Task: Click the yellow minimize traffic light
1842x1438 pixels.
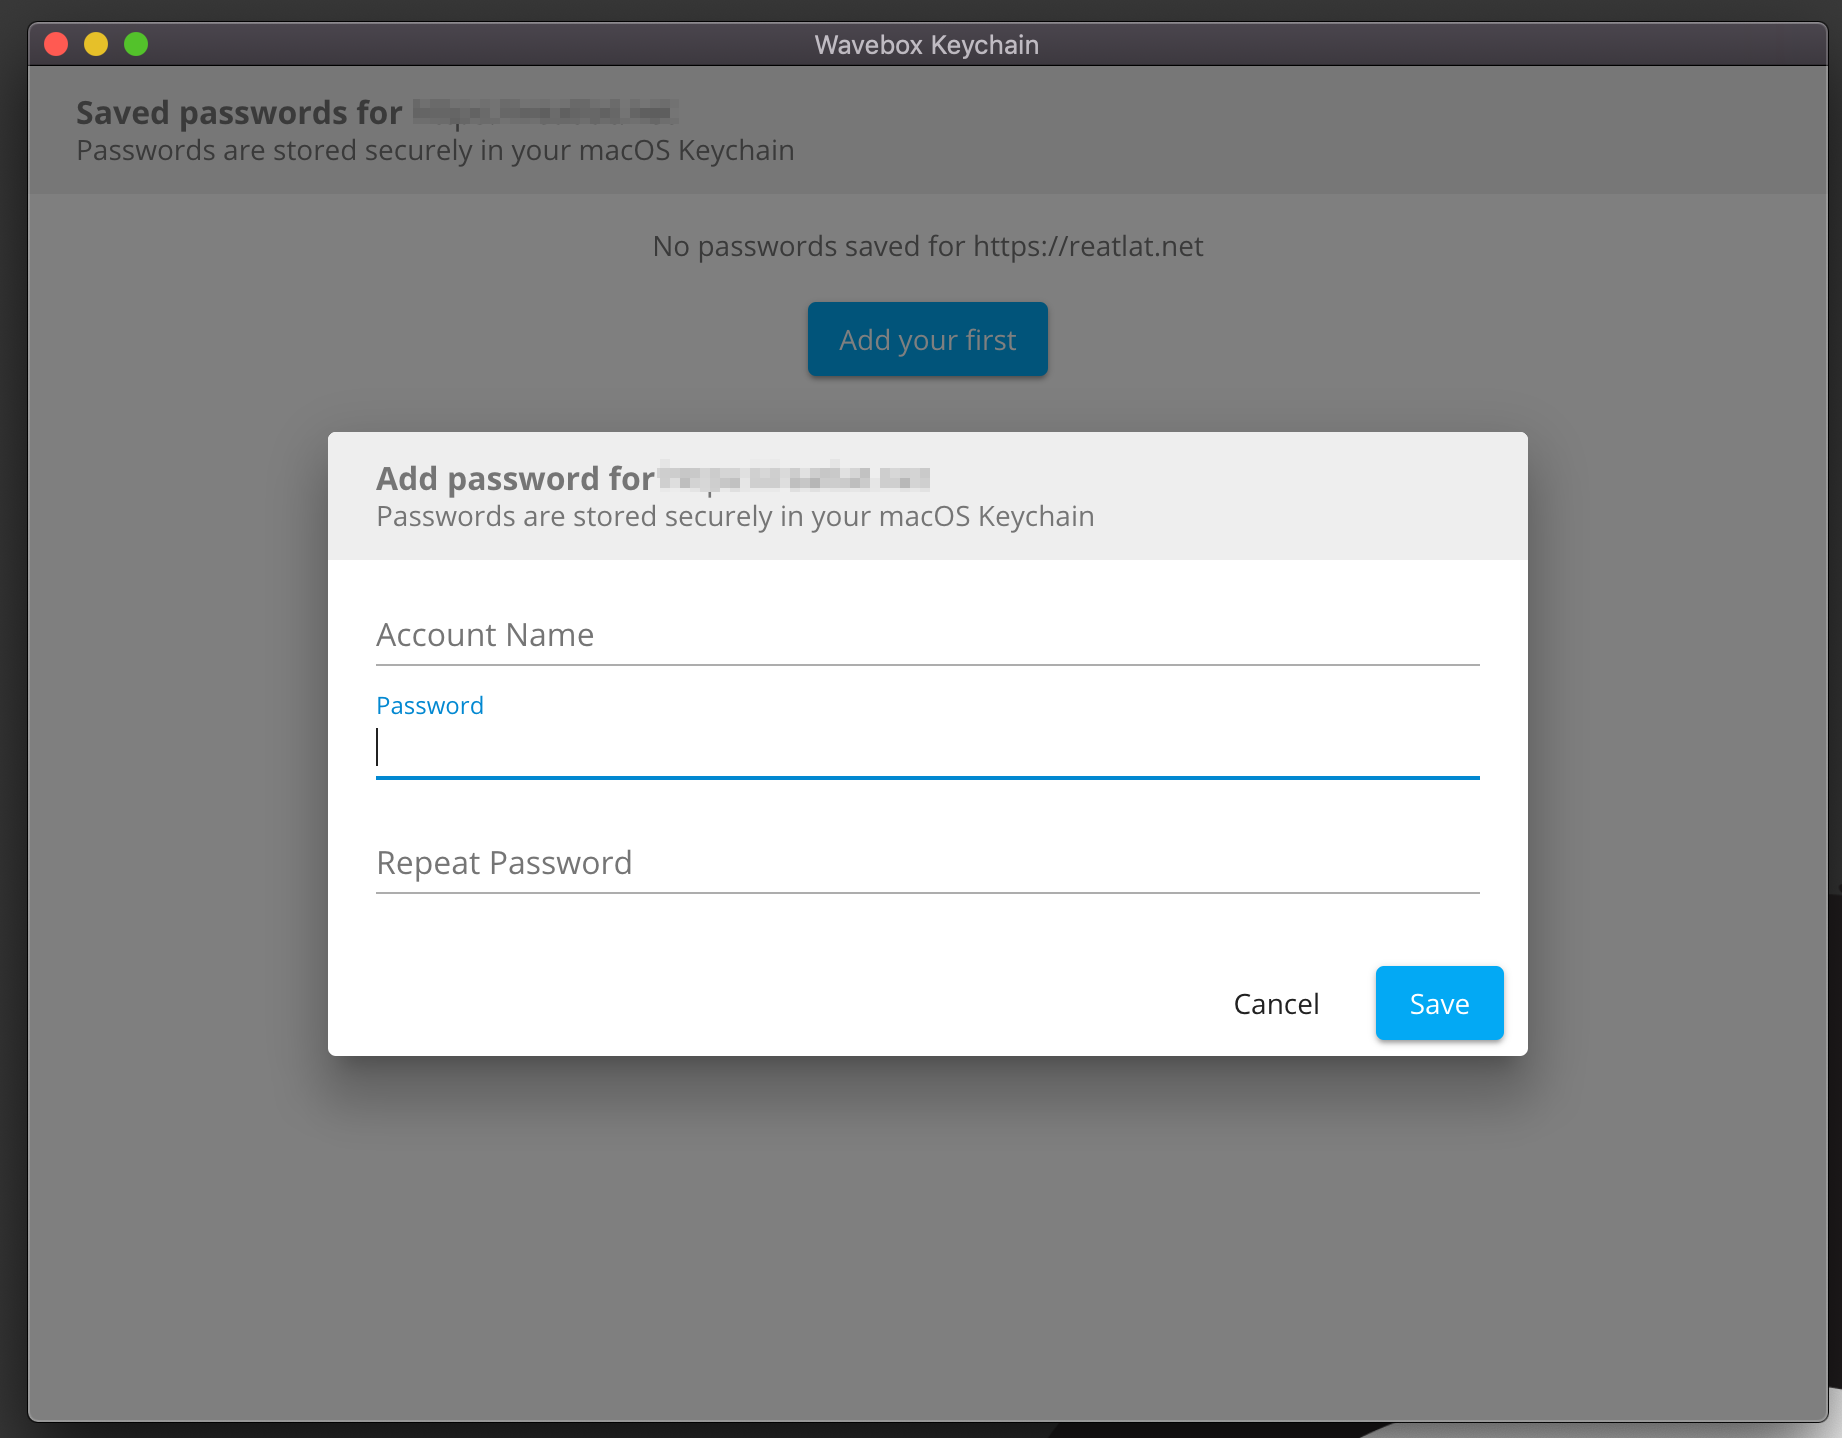Action: tap(97, 44)
